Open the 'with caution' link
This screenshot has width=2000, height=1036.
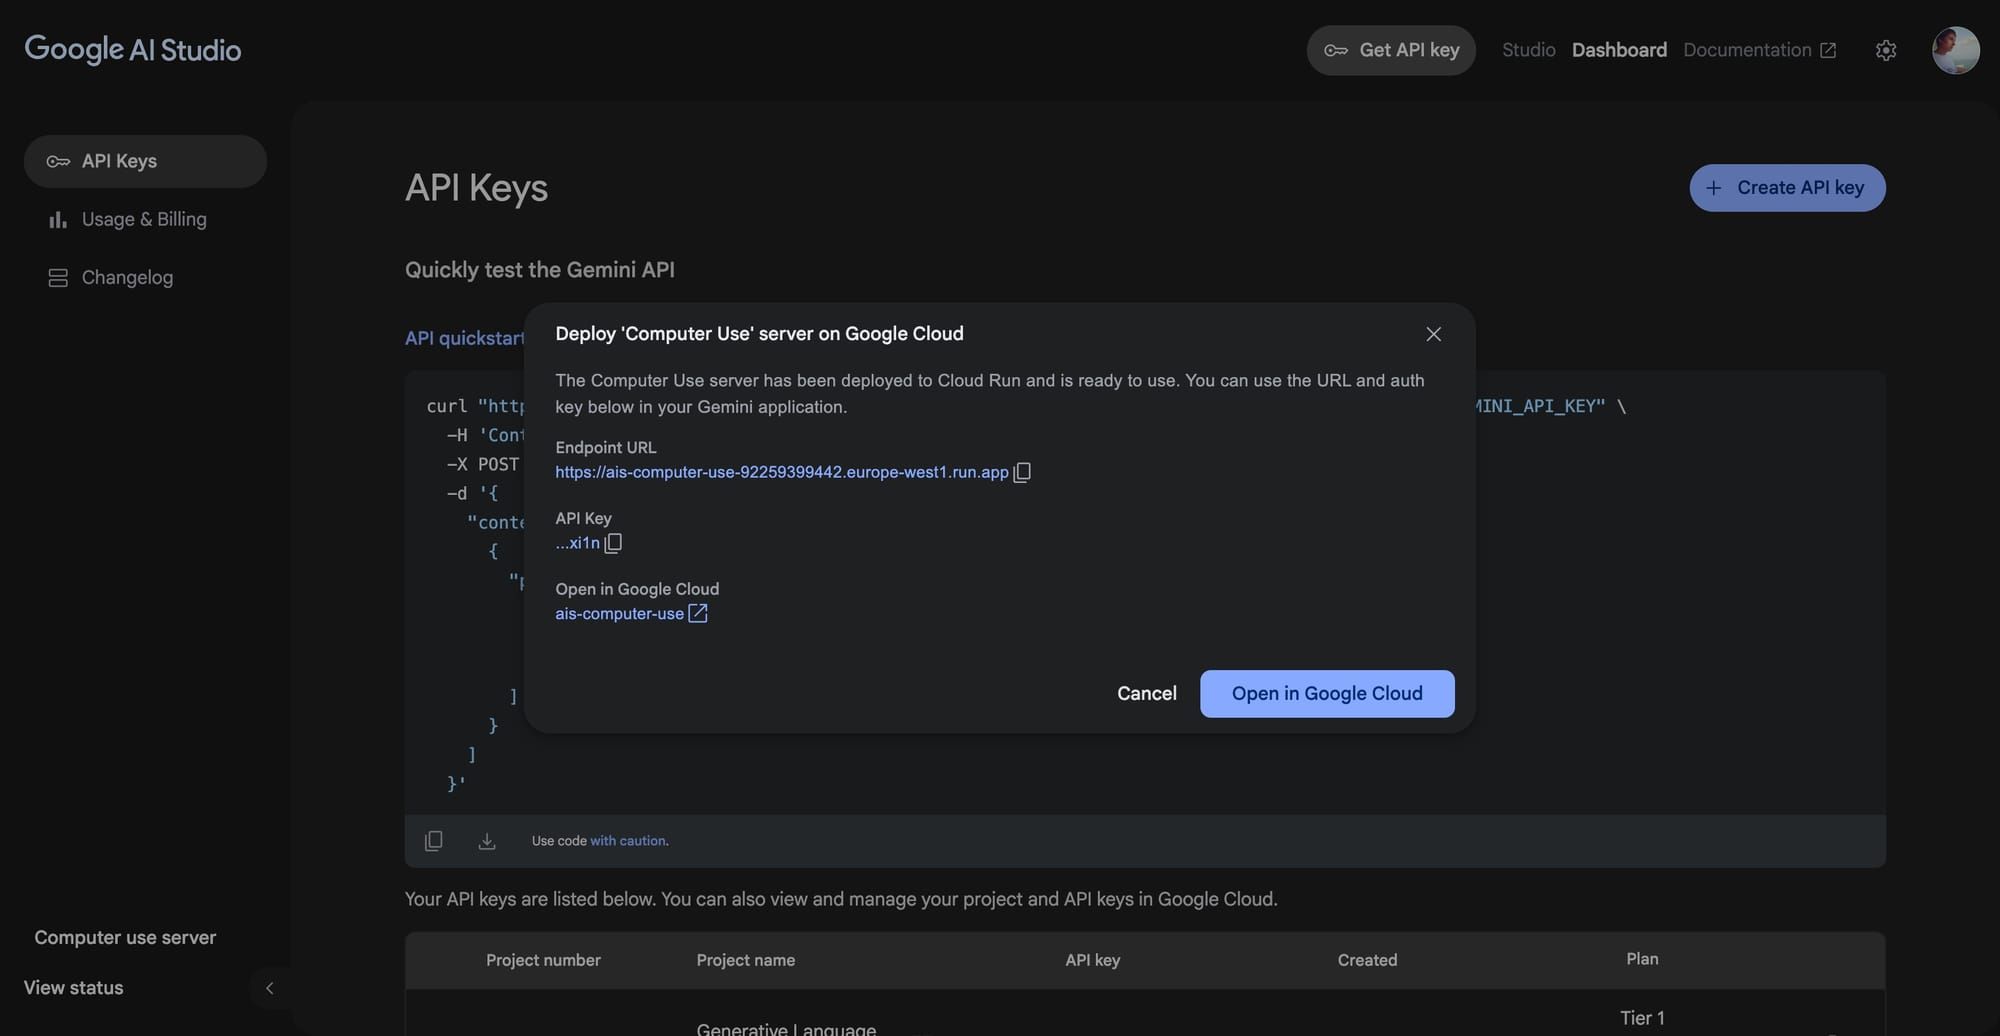[628, 840]
